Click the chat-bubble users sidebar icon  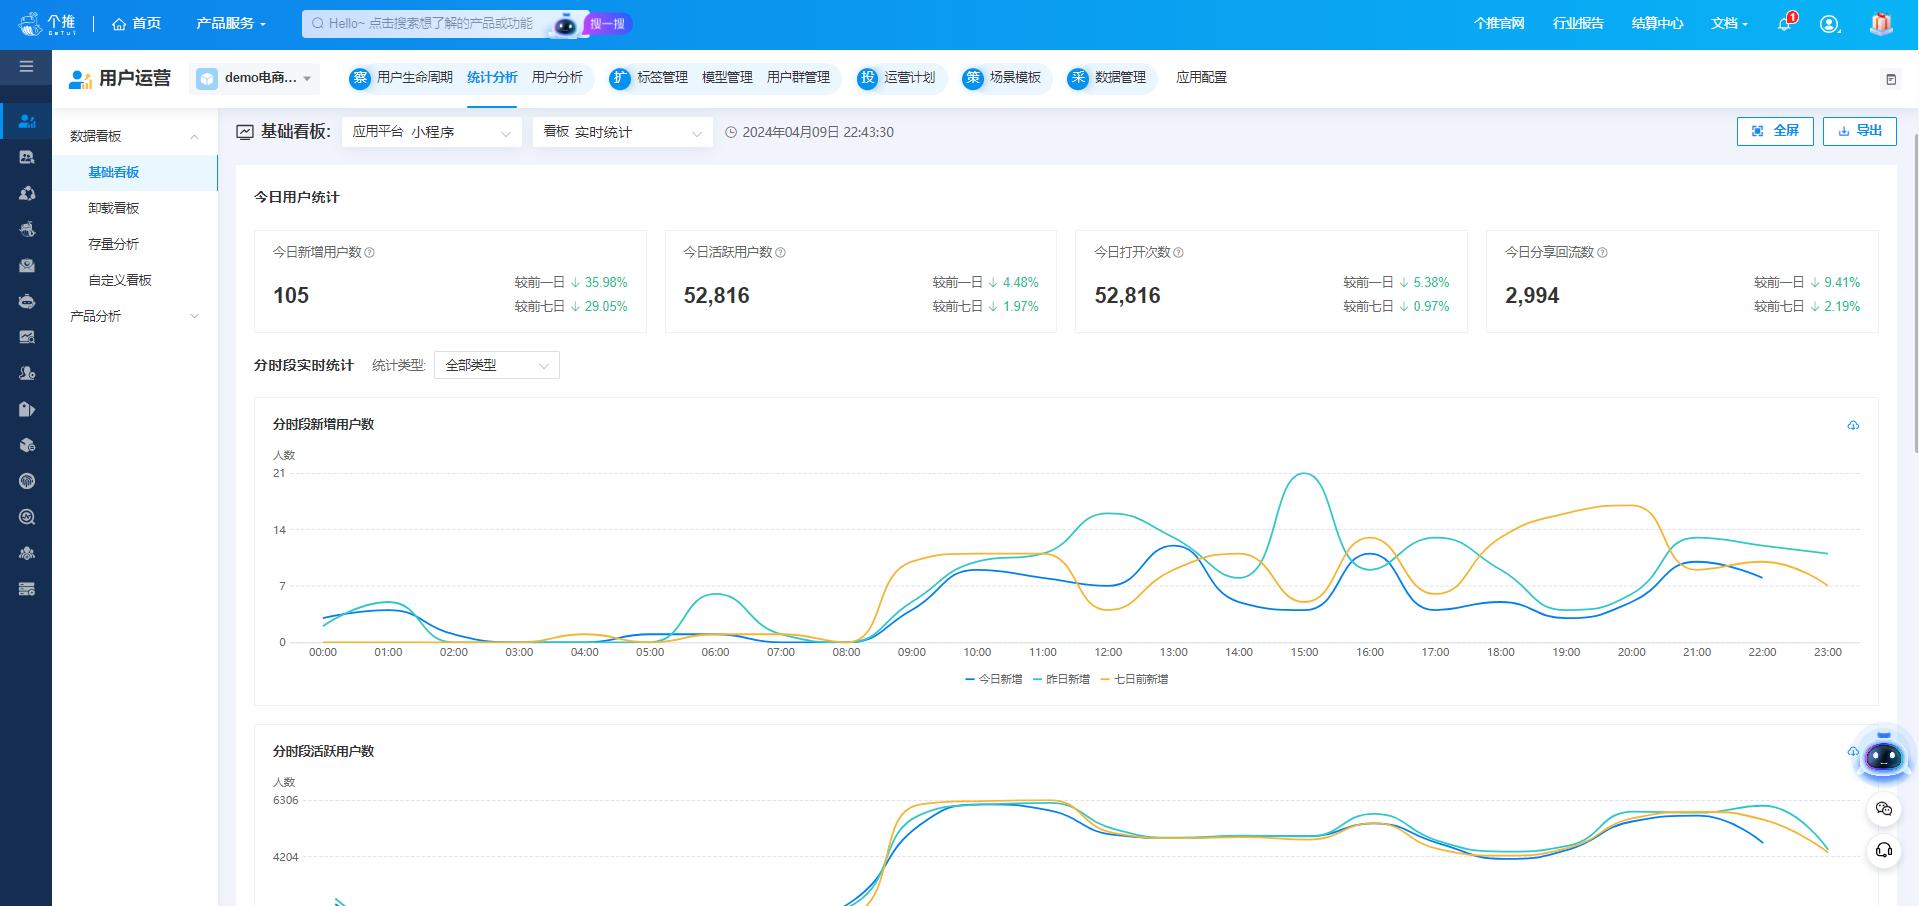click(x=27, y=157)
